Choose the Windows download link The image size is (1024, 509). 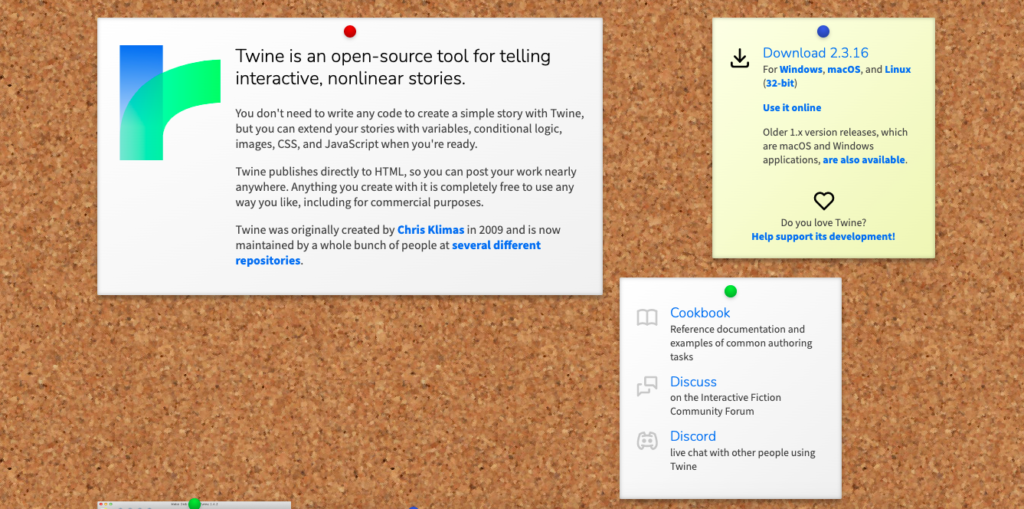801,69
